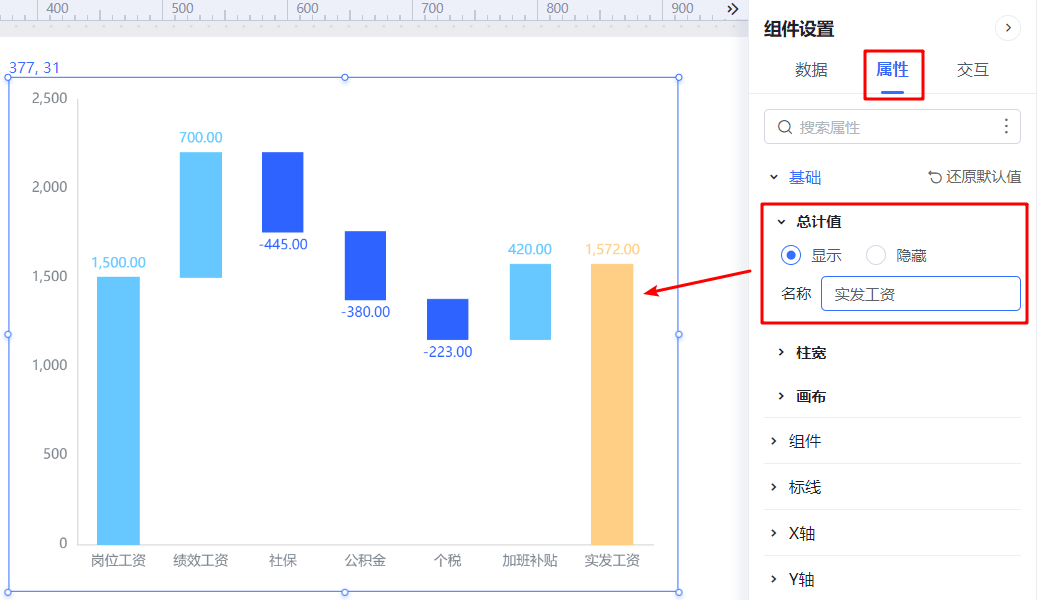This screenshot has width=1042, height=600.
Task: Click the 搜索属性 search field
Action: pyautogui.click(x=892, y=127)
